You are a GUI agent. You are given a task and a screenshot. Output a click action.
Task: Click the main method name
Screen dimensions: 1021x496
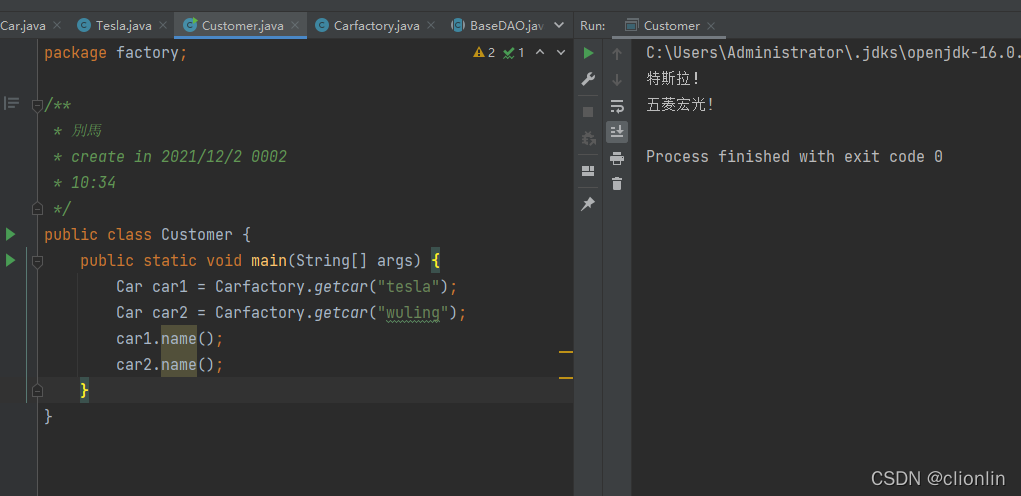tap(269, 260)
